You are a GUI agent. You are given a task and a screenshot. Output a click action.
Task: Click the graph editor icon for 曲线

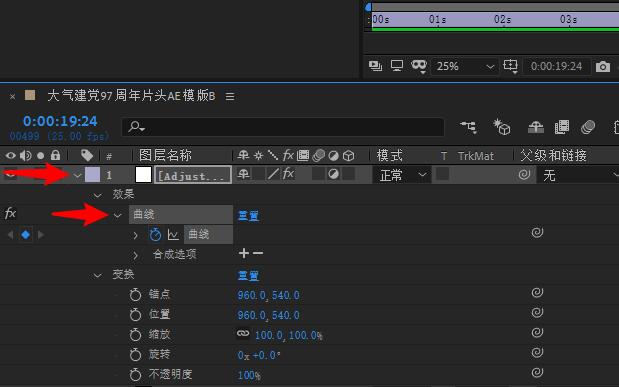click(x=173, y=235)
